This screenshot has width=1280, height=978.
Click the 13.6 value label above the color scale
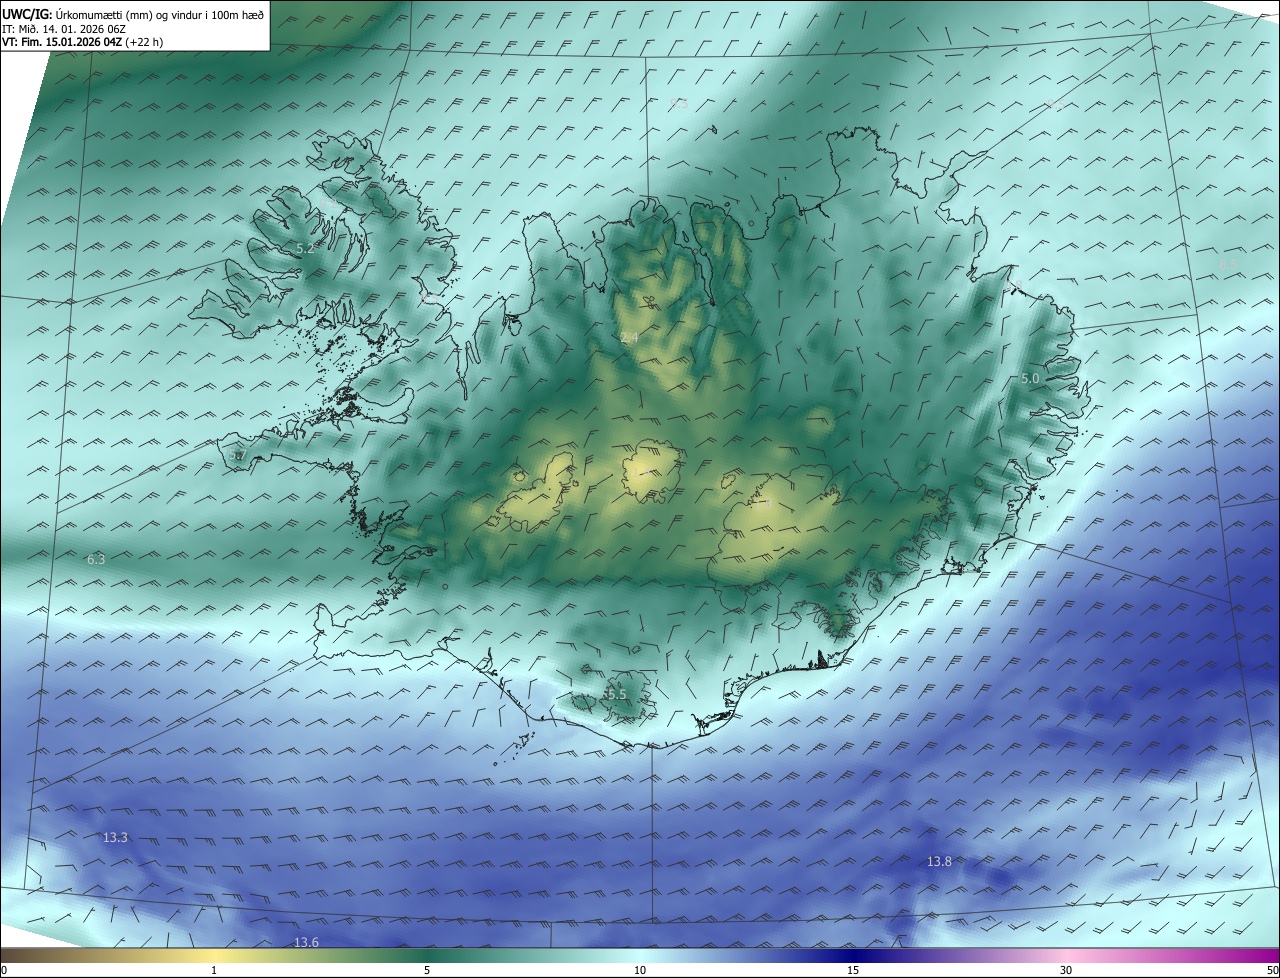[x=306, y=942]
